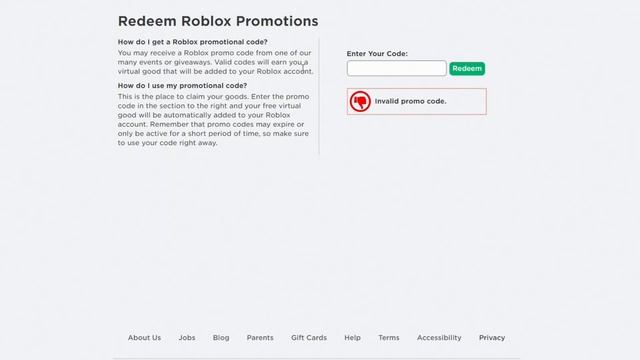Focus the Enter Your Code text field
The image size is (640, 360).
pyautogui.click(x=397, y=68)
